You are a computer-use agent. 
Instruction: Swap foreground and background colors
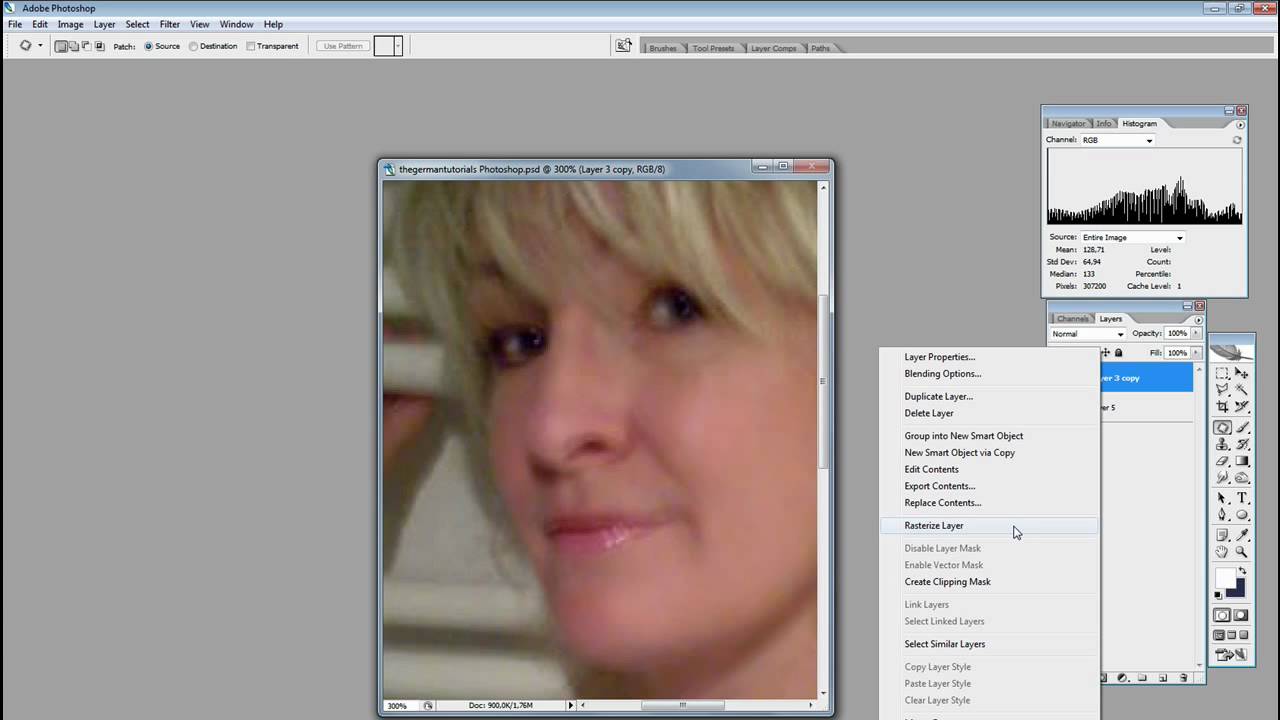coord(1242,568)
